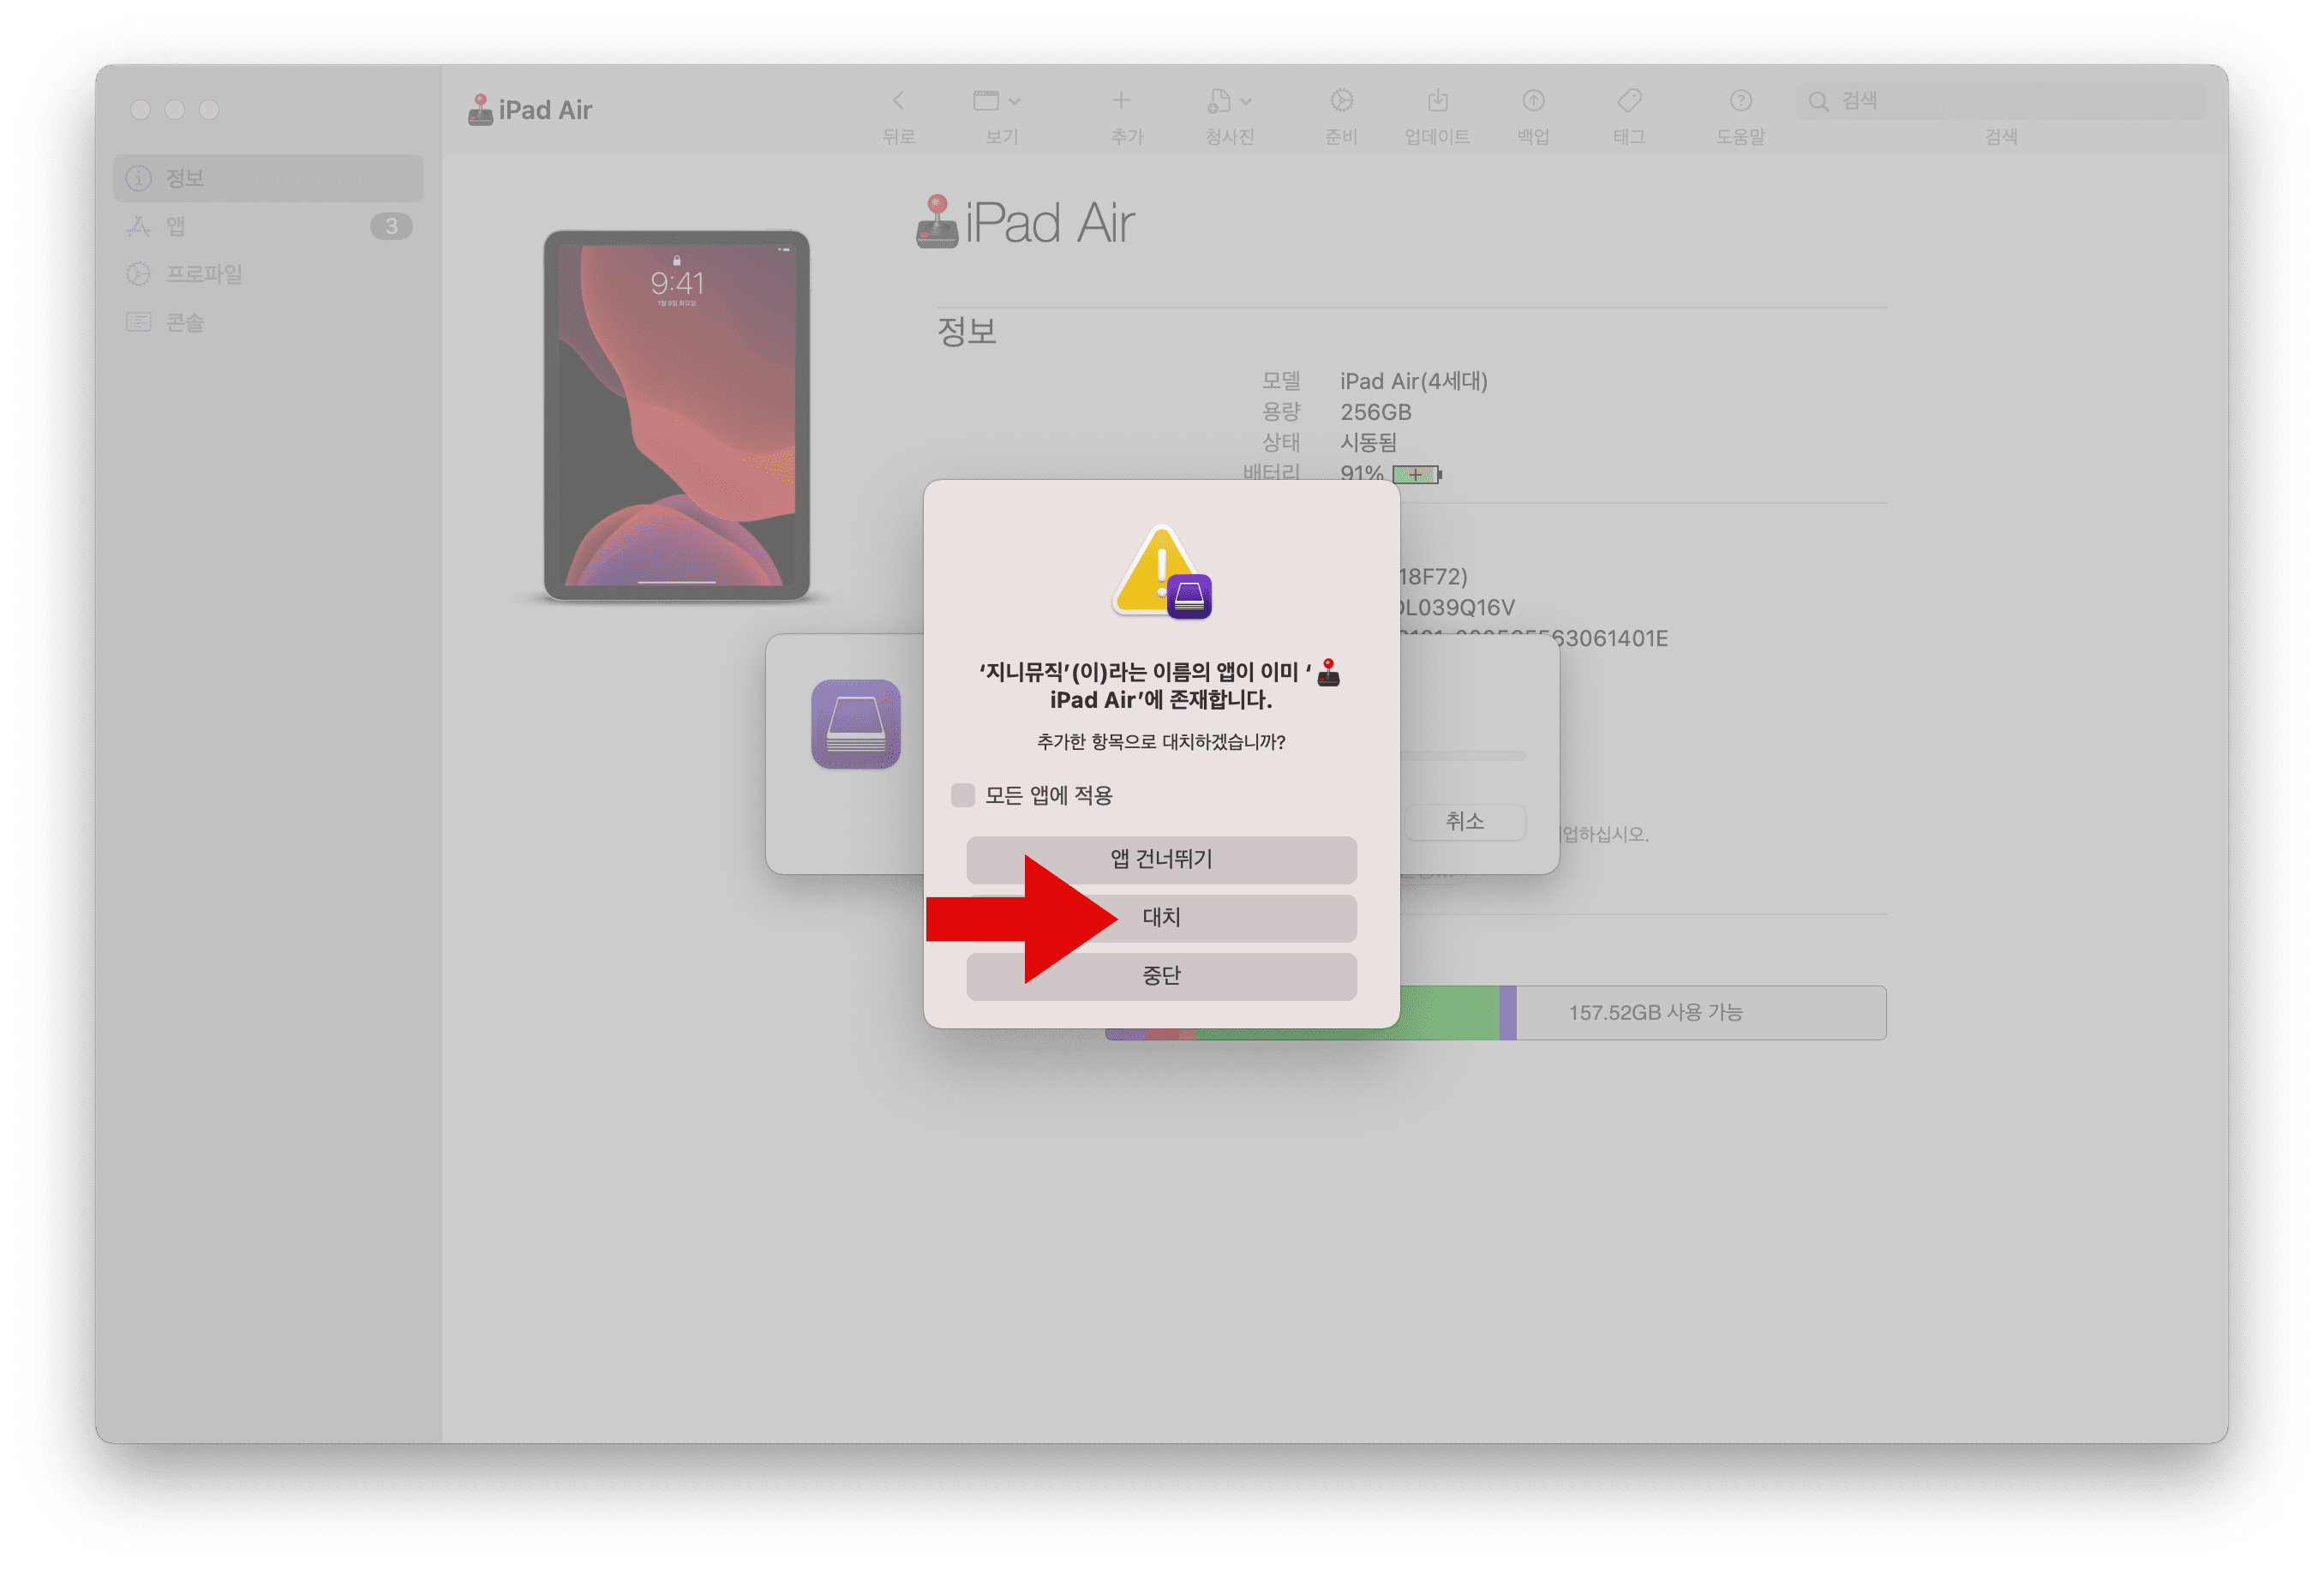
Task: Click the warning icon in the dialog
Action: [x=1161, y=571]
